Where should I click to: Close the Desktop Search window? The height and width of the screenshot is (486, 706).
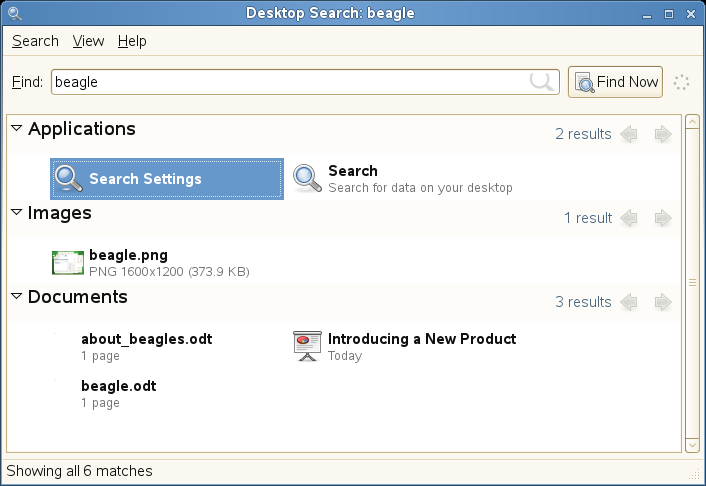(x=691, y=14)
